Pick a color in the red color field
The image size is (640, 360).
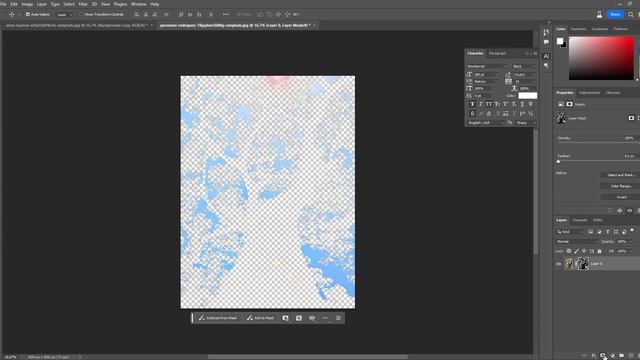[601, 58]
